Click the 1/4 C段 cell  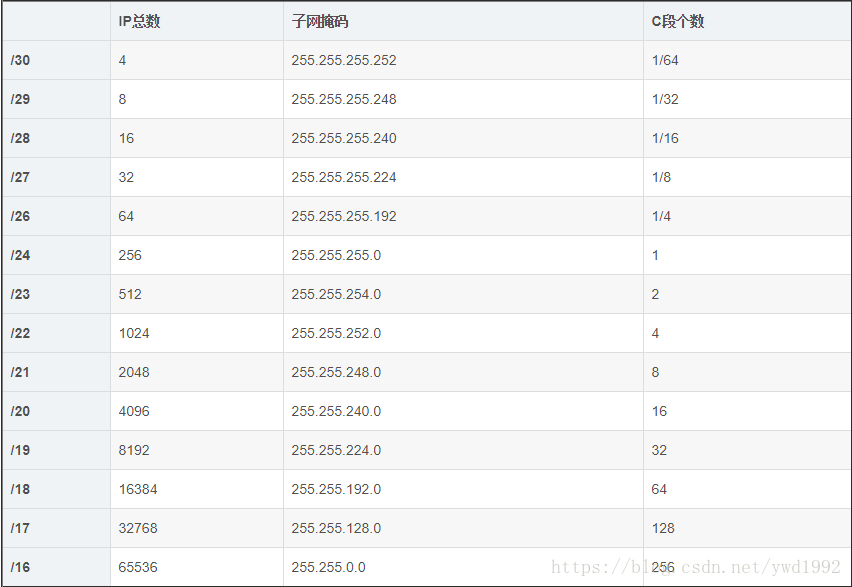click(x=661, y=216)
